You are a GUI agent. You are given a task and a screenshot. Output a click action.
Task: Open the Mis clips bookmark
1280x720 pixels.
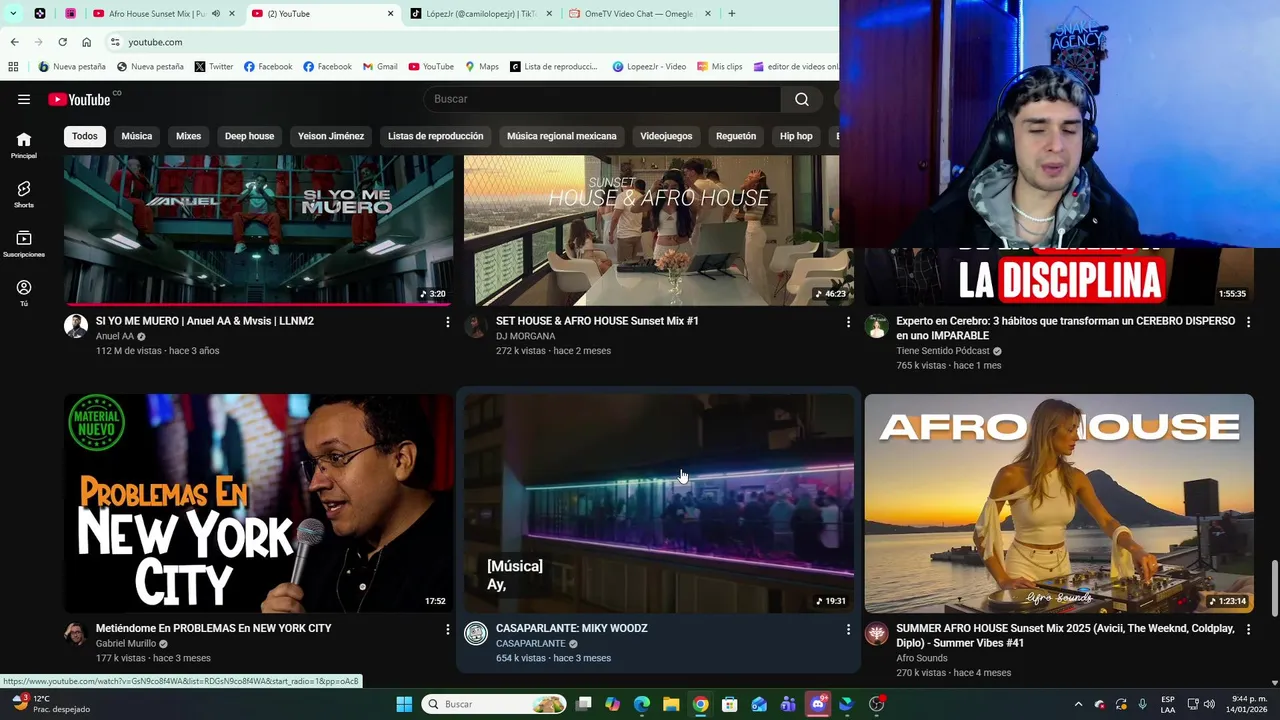pyautogui.click(x=720, y=67)
